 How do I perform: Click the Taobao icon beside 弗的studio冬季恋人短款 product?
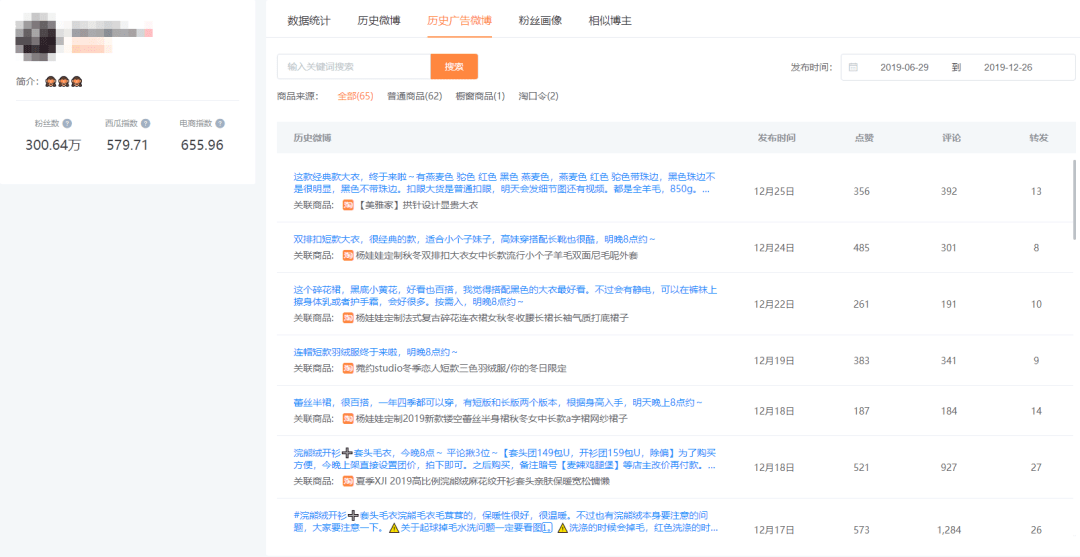pyautogui.click(x=348, y=369)
